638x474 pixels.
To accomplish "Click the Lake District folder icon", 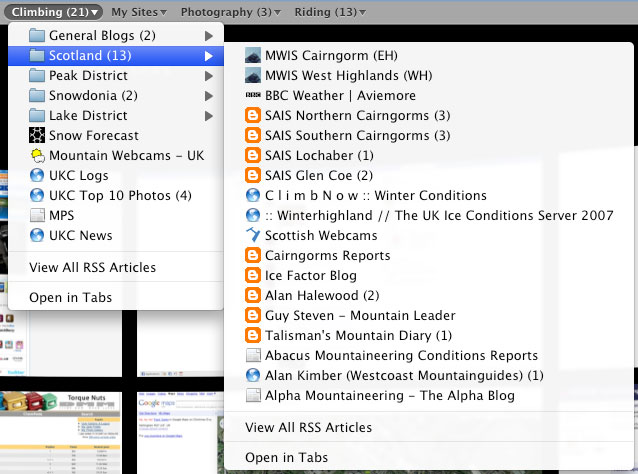I will 37,115.
